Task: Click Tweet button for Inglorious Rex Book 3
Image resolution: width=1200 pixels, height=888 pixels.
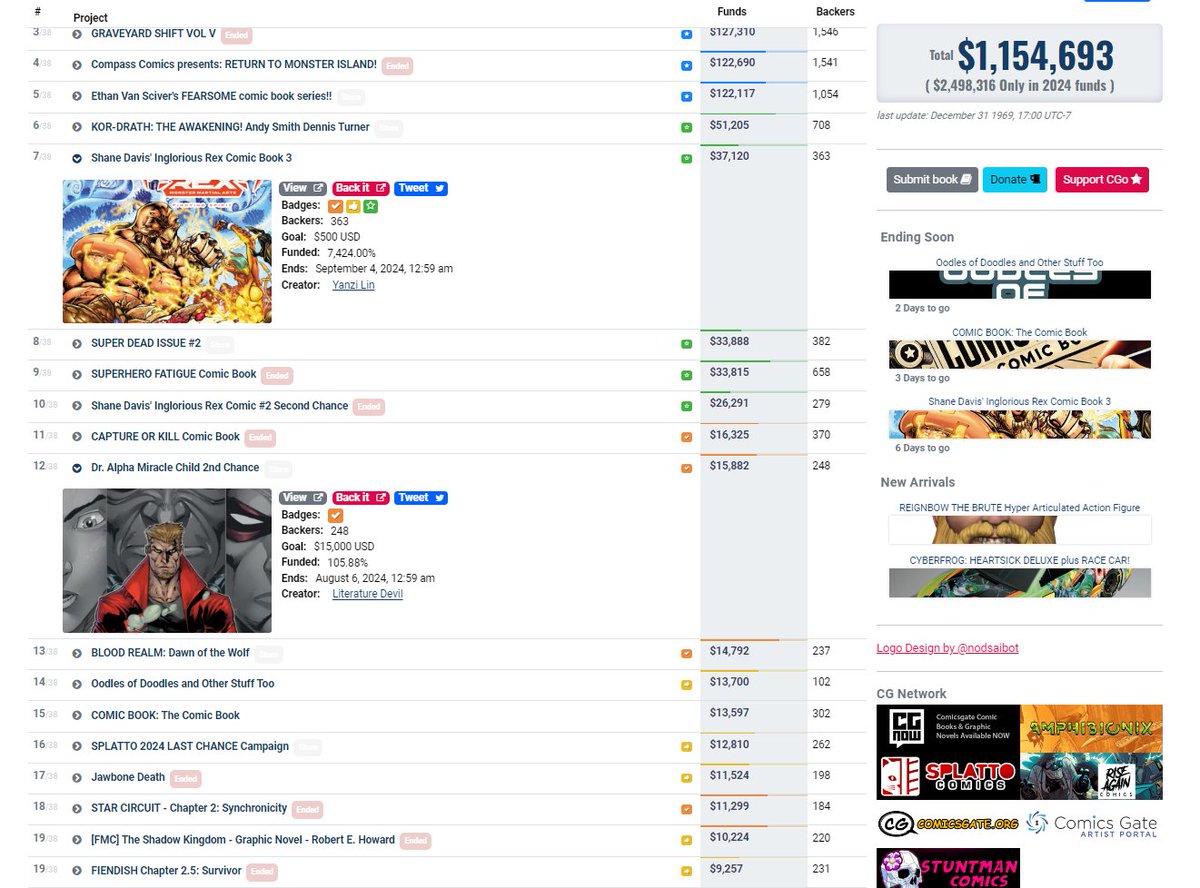Action: coord(420,188)
